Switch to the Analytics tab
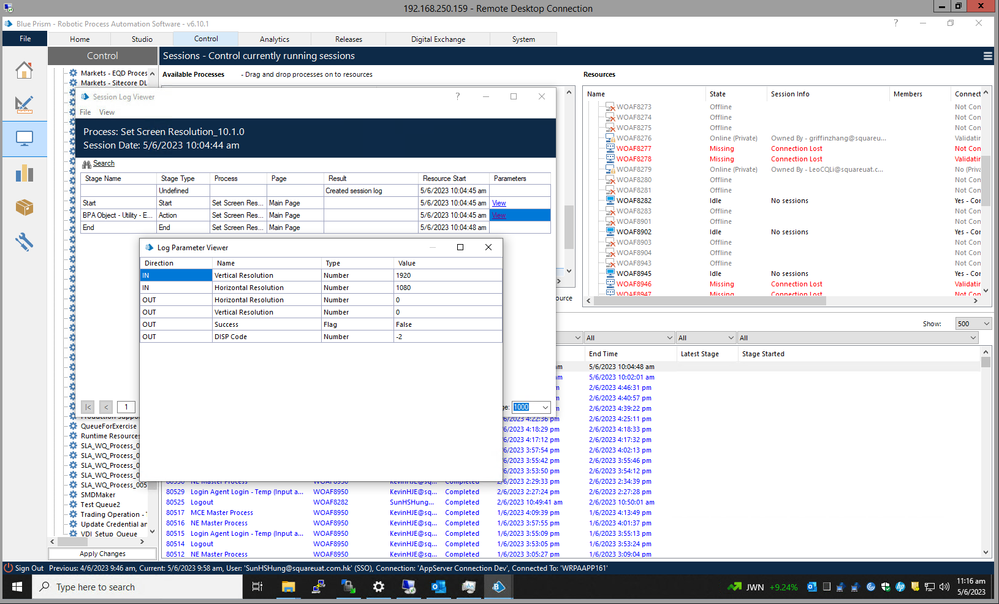 (274, 39)
